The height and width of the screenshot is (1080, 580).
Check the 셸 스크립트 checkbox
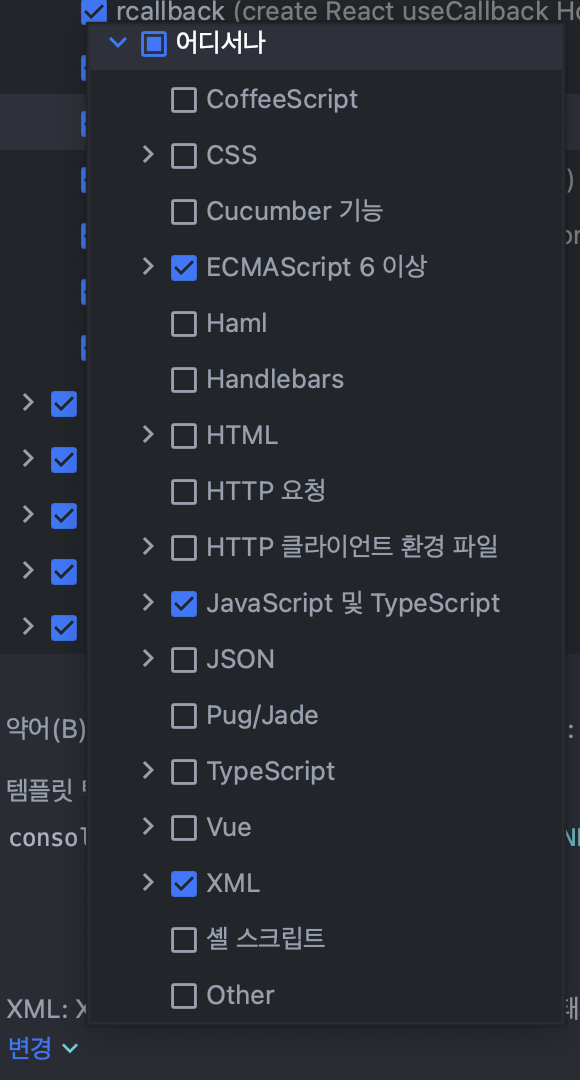[x=183, y=939]
